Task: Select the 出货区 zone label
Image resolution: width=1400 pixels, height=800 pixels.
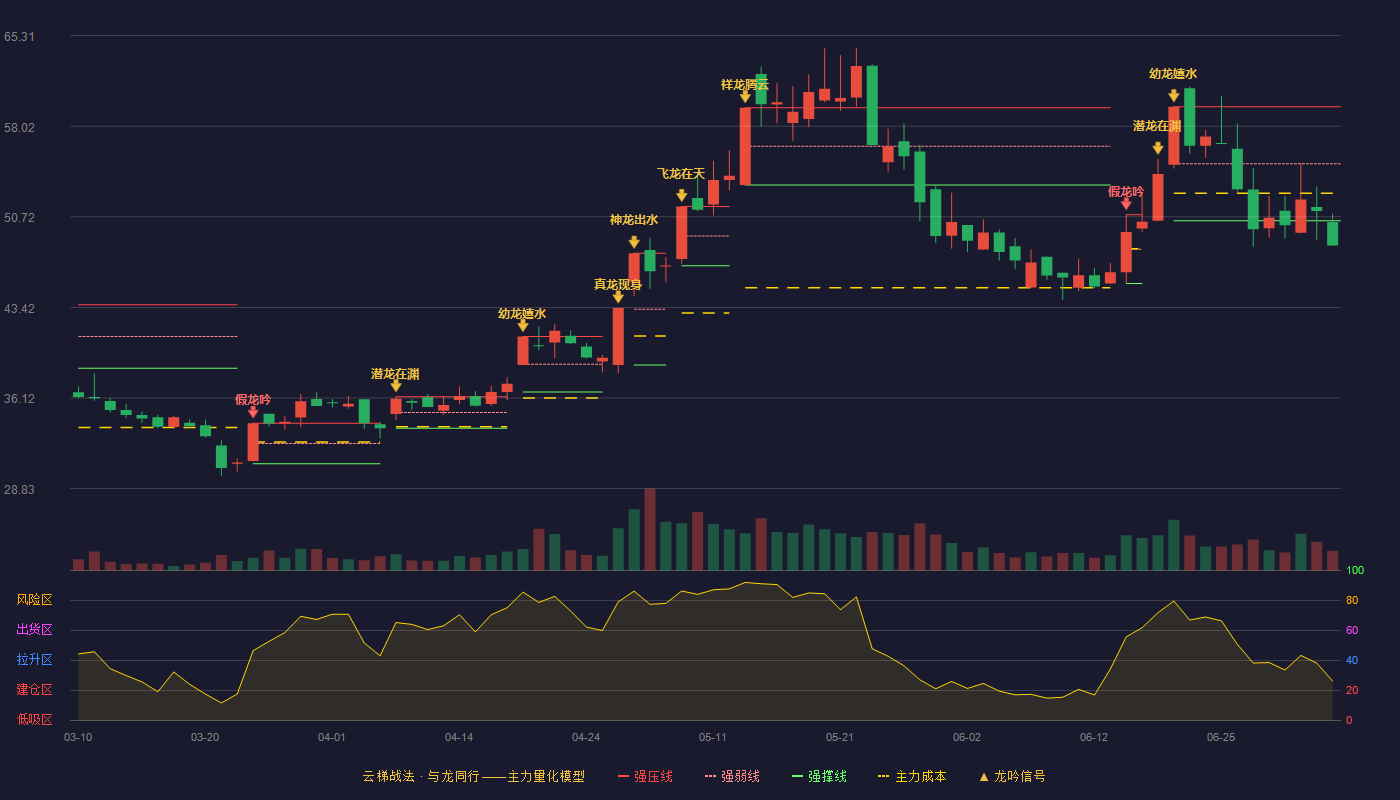Action: coord(34,630)
